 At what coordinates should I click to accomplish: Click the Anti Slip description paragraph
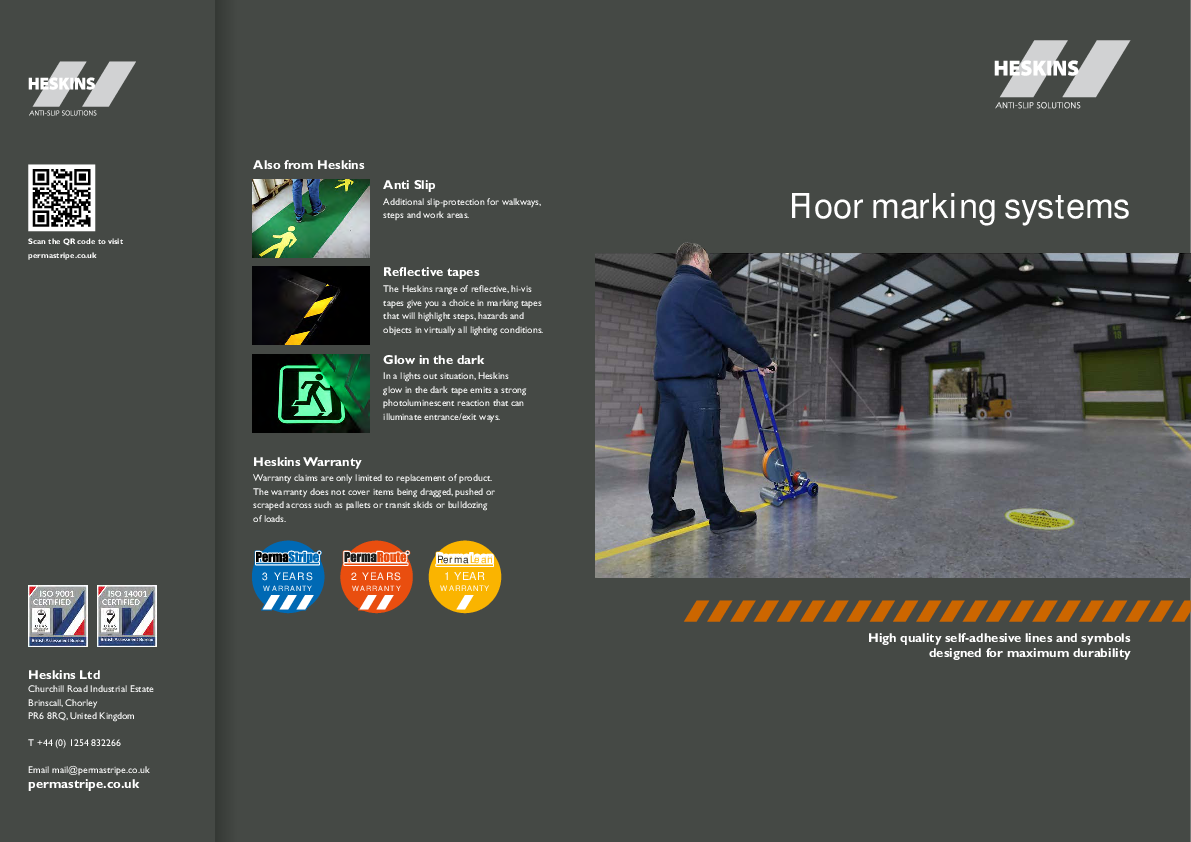(462, 208)
